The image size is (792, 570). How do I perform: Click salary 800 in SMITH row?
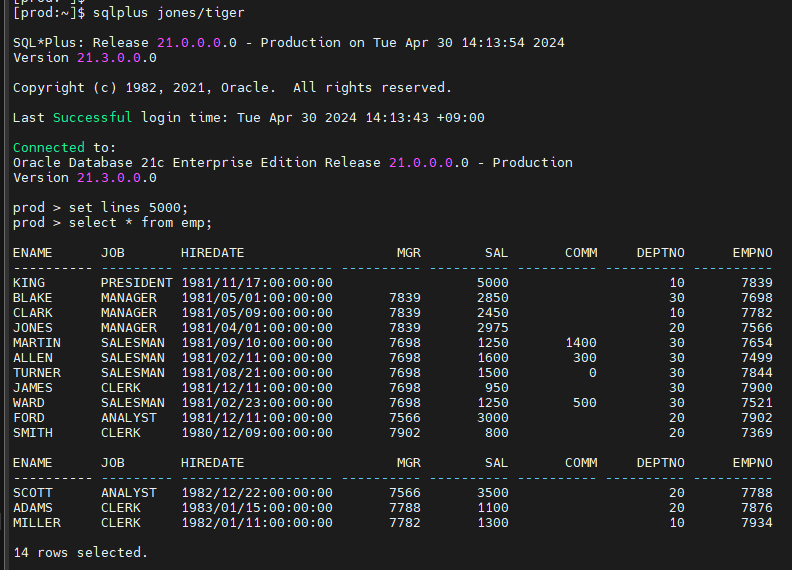(497, 433)
